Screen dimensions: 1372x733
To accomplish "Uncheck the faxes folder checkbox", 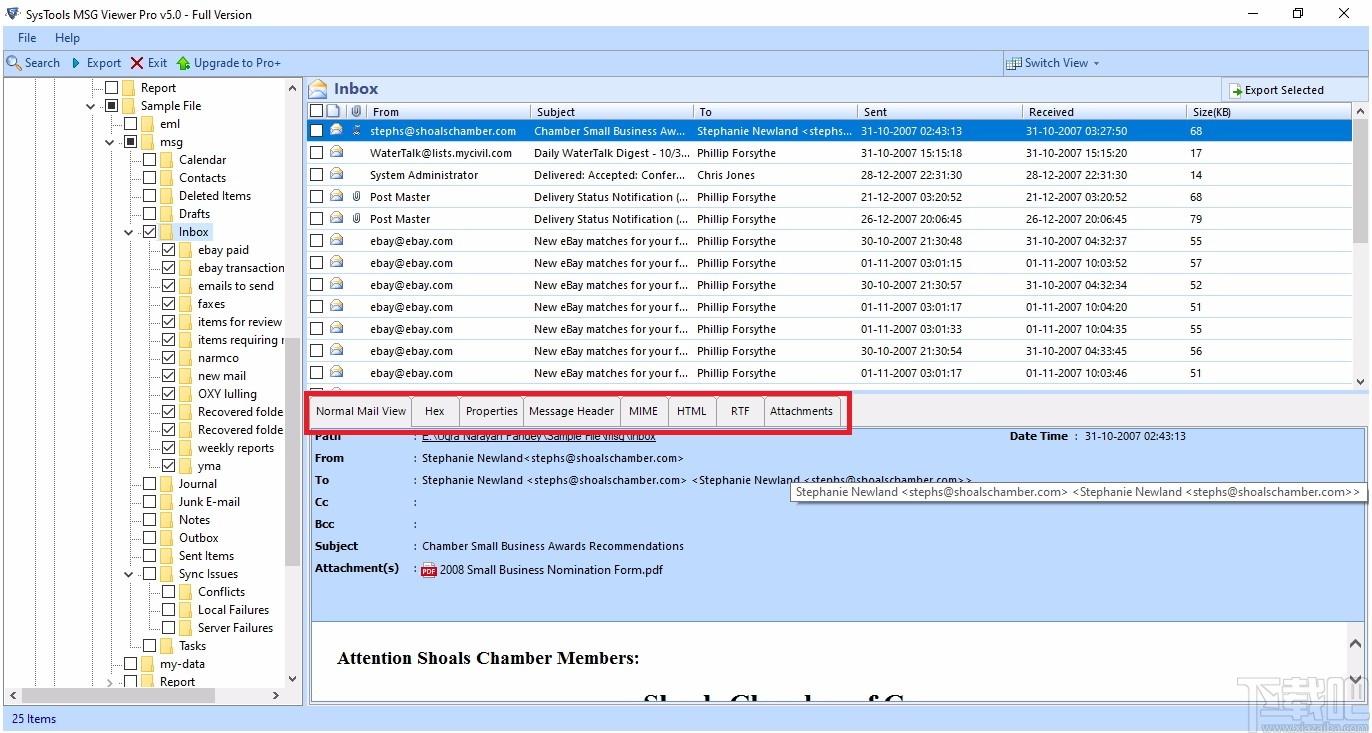I will coord(168,304).
